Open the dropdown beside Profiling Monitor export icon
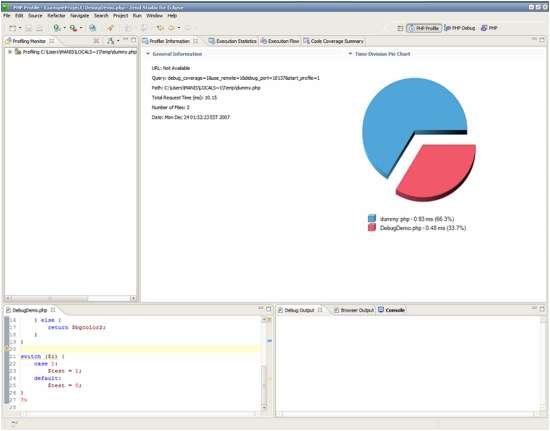The width and height of the screenshot is (550, 431). click(118, 41)
